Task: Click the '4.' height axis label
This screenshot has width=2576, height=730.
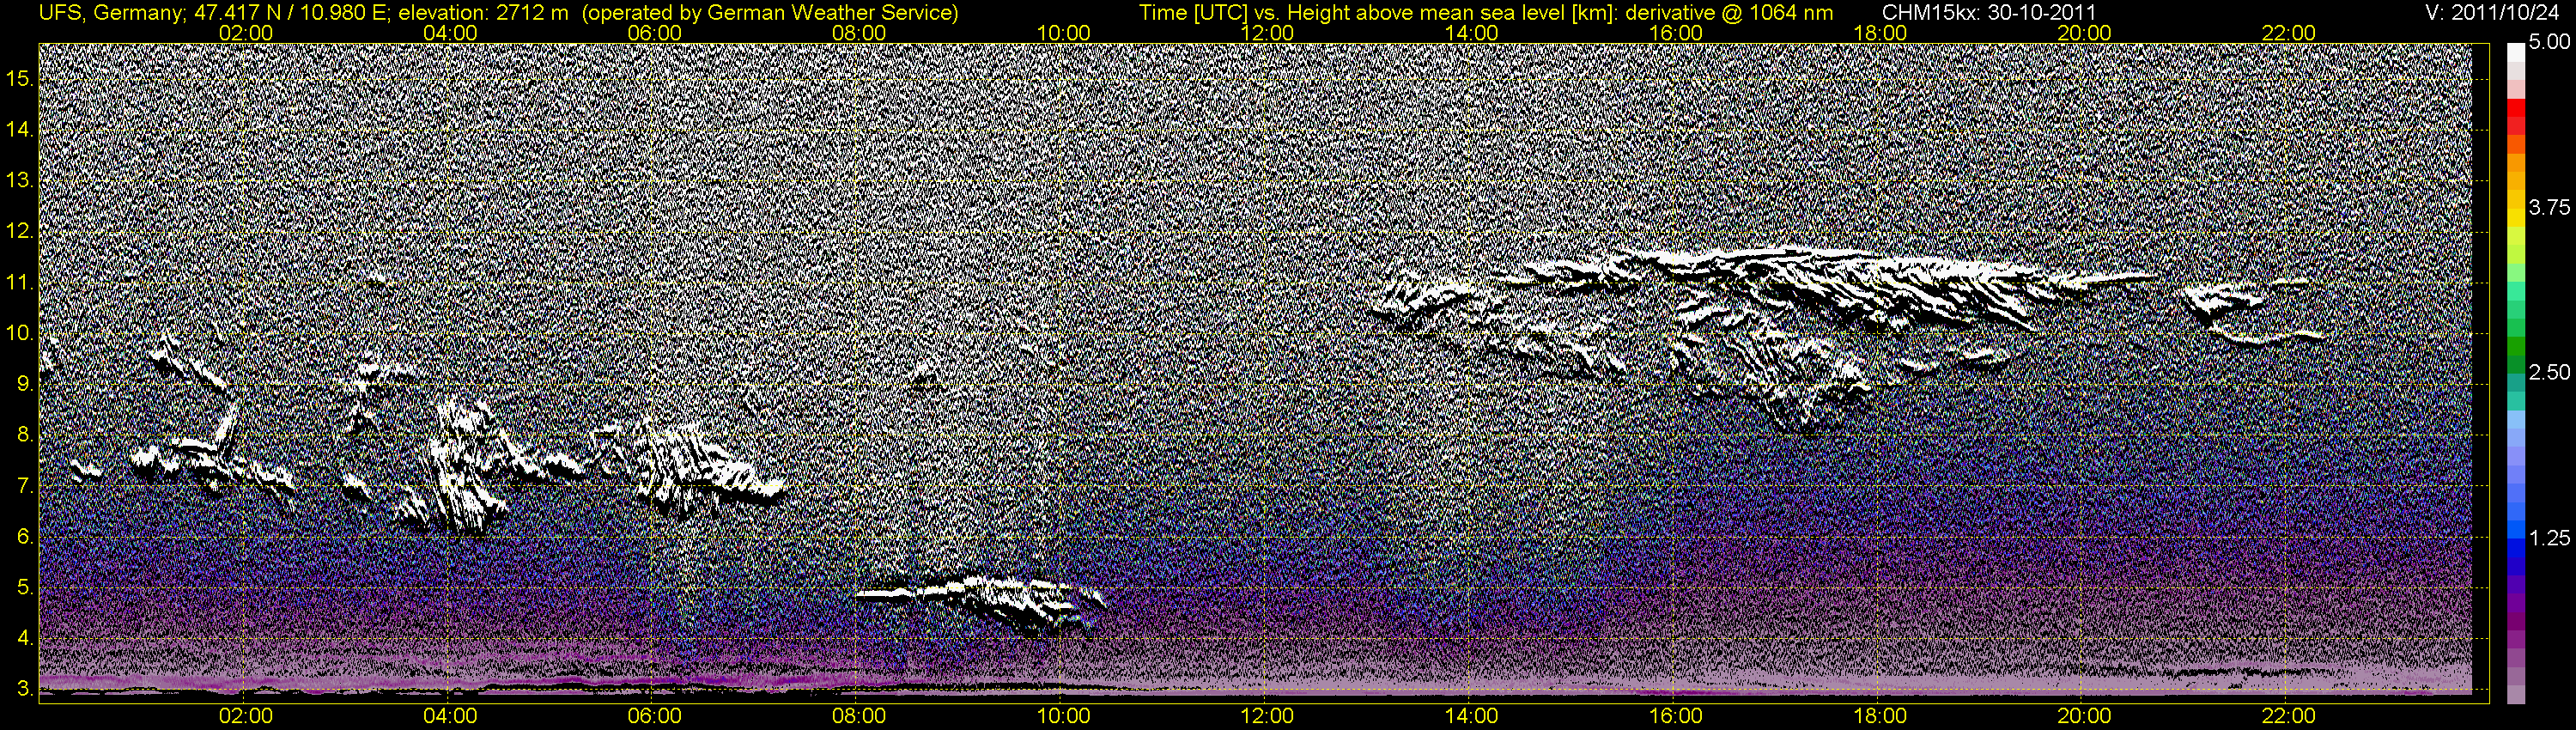Action: 25,639
